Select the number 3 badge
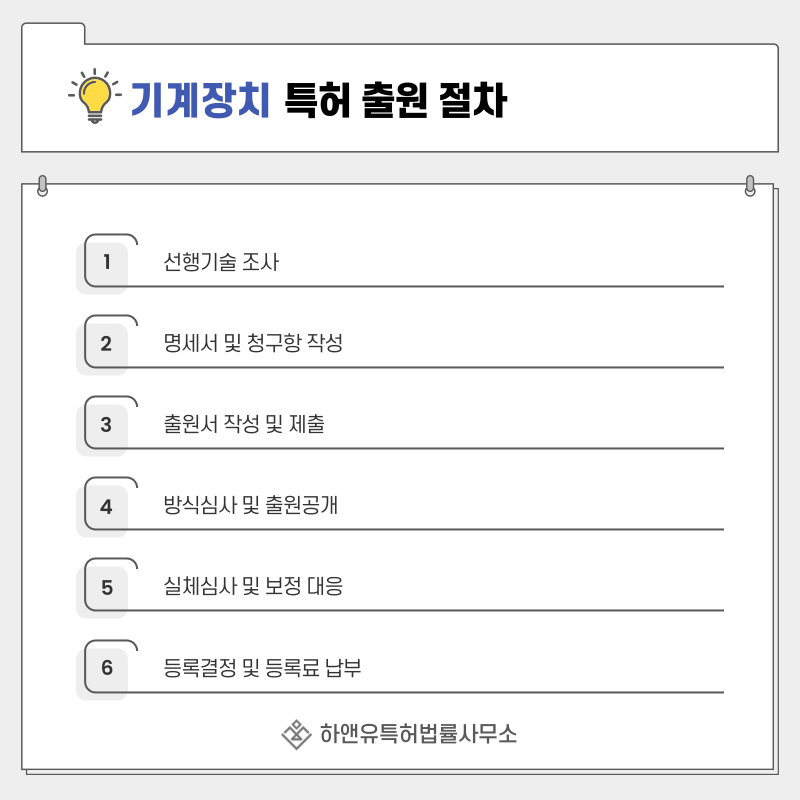800x800 pixels. point(106,424)
